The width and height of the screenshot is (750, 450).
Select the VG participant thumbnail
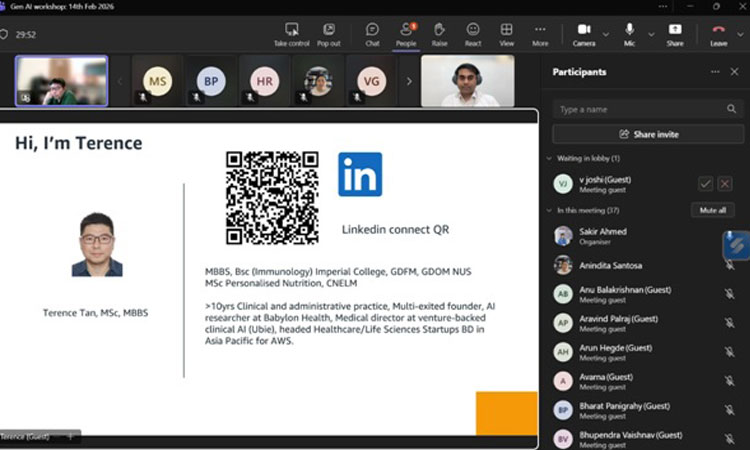[x=370, y=81]
